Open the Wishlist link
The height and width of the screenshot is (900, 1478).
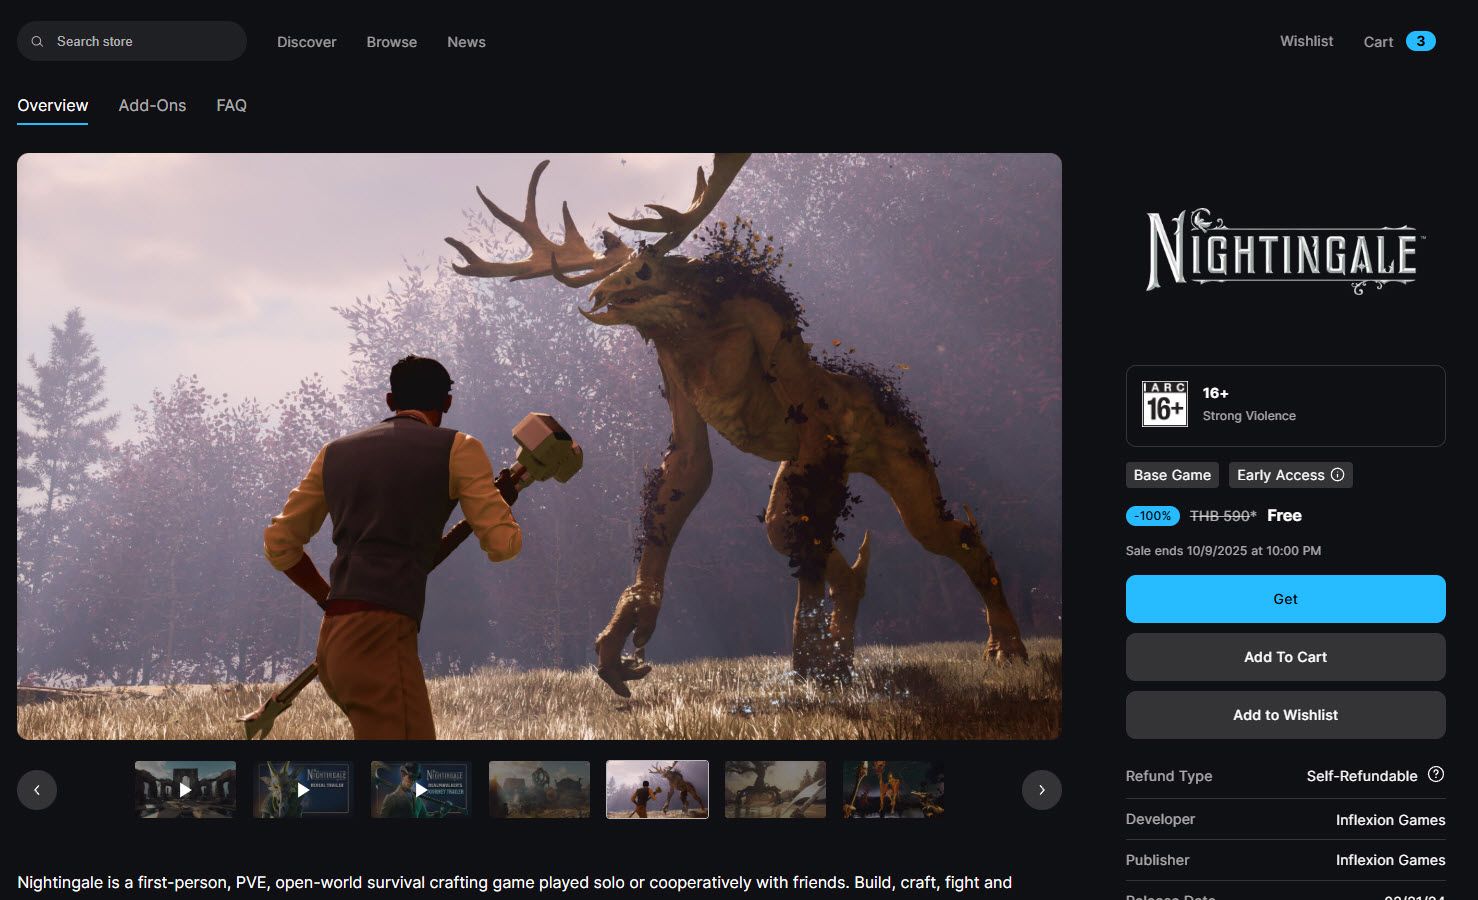pyautogui.click(x=1307, y=41)
